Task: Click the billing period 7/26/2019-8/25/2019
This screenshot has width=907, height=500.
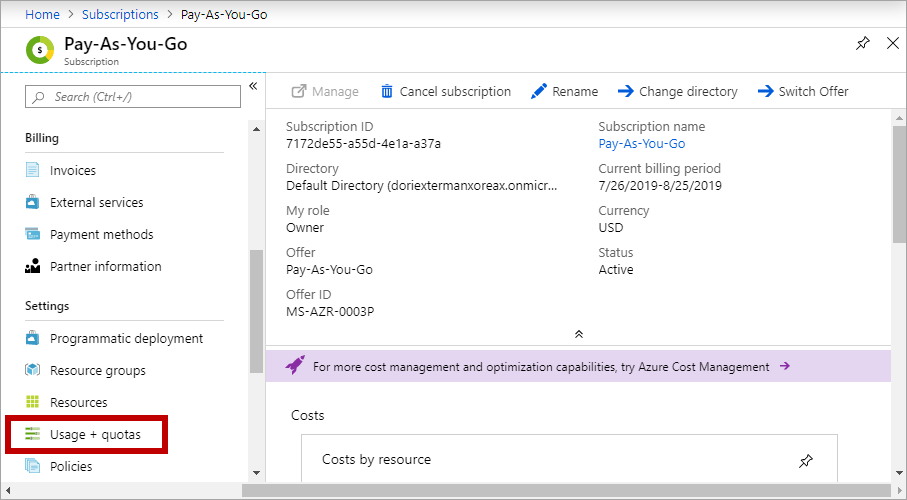Action: point(660,186)
